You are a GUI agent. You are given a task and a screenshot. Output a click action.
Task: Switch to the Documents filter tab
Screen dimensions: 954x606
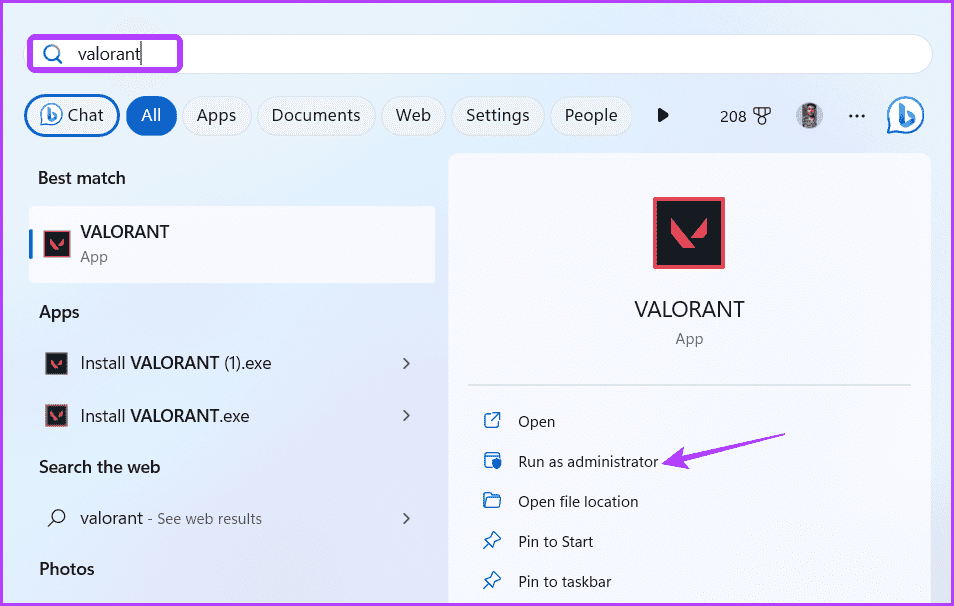[316, 116]
